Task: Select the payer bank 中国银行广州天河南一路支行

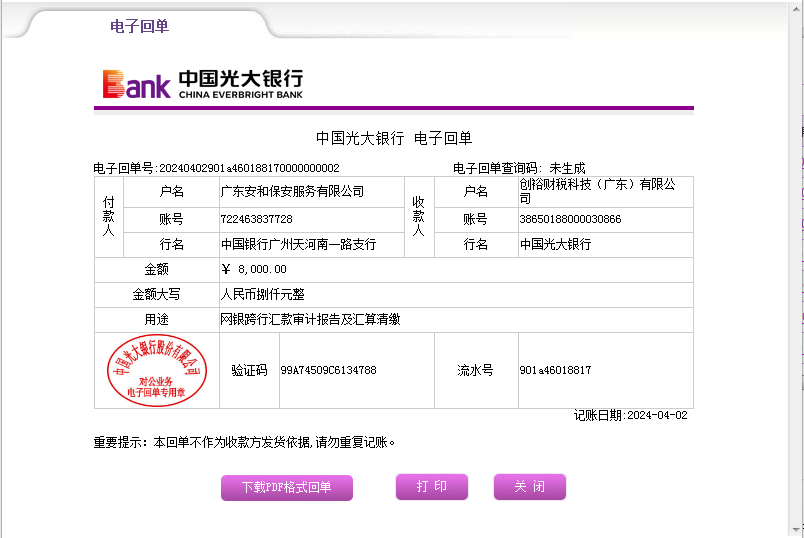Action: pyautogui.click(x=298, y=244)
